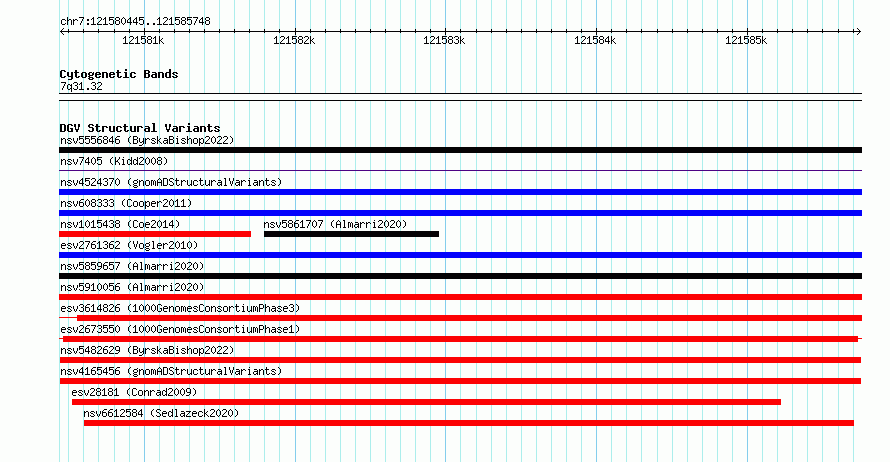The height and width of the screenshot is (462, 890).
Task: Open esv3614826 (1000GenomesConsortiumPhase3) label
Action: [x=180, y=308]
